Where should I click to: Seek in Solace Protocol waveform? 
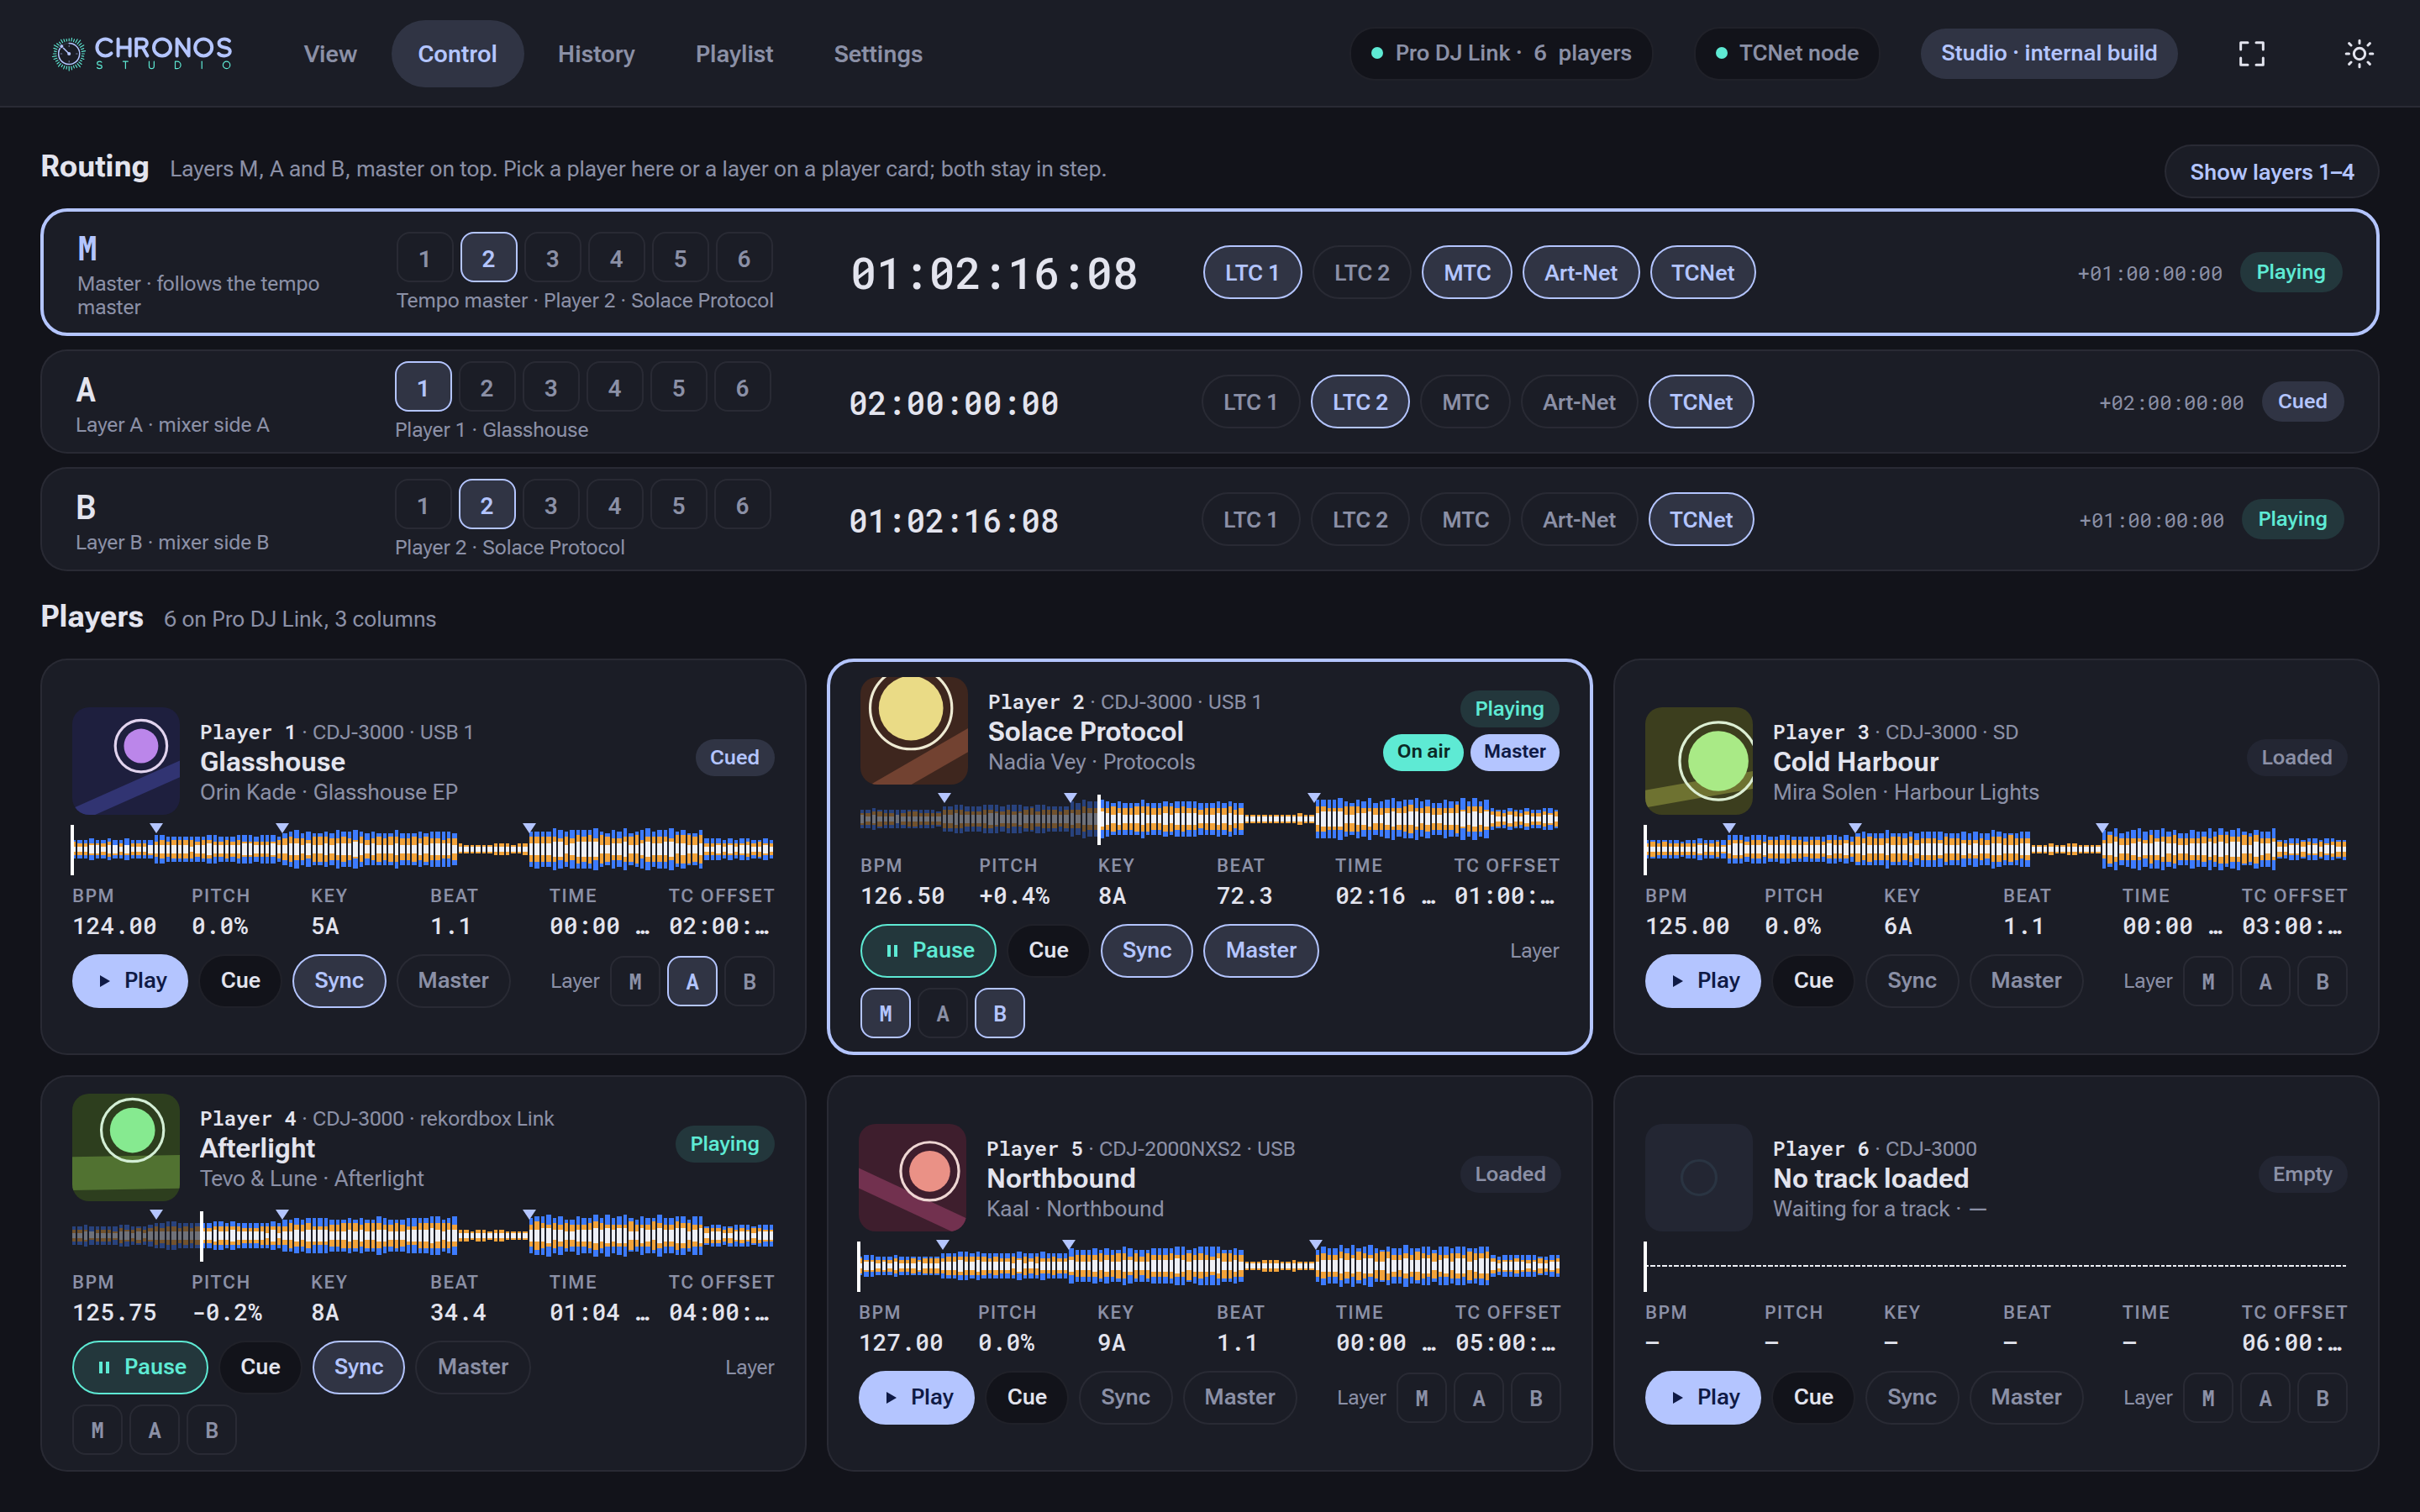click(1209, 817)
